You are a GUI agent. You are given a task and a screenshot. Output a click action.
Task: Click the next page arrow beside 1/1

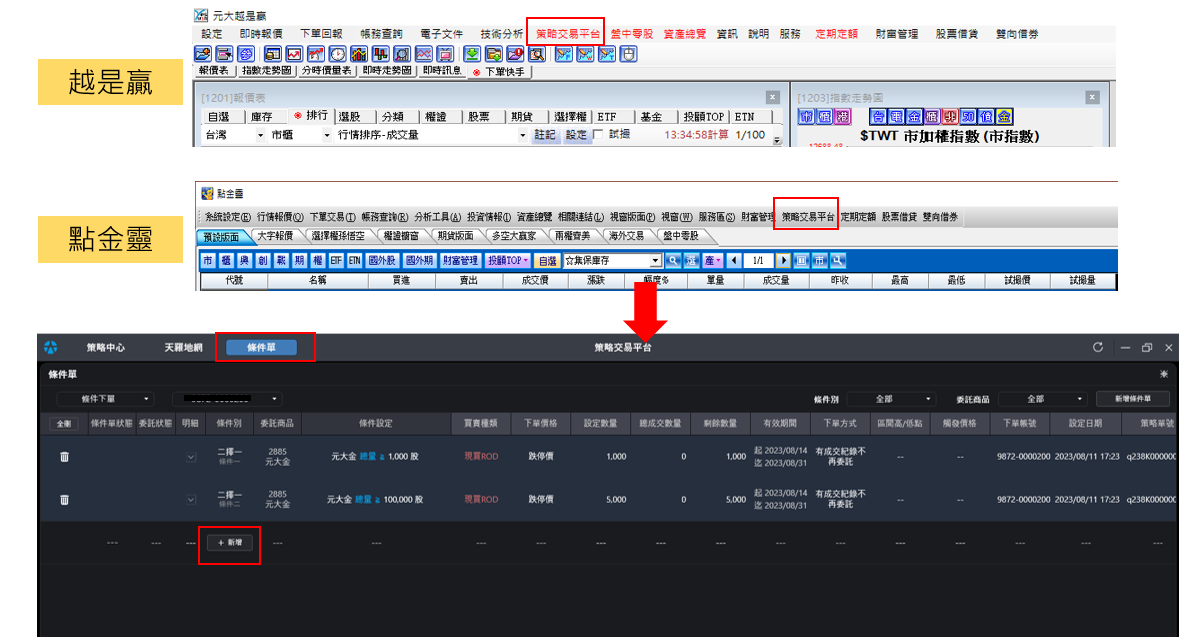[784, 260]
